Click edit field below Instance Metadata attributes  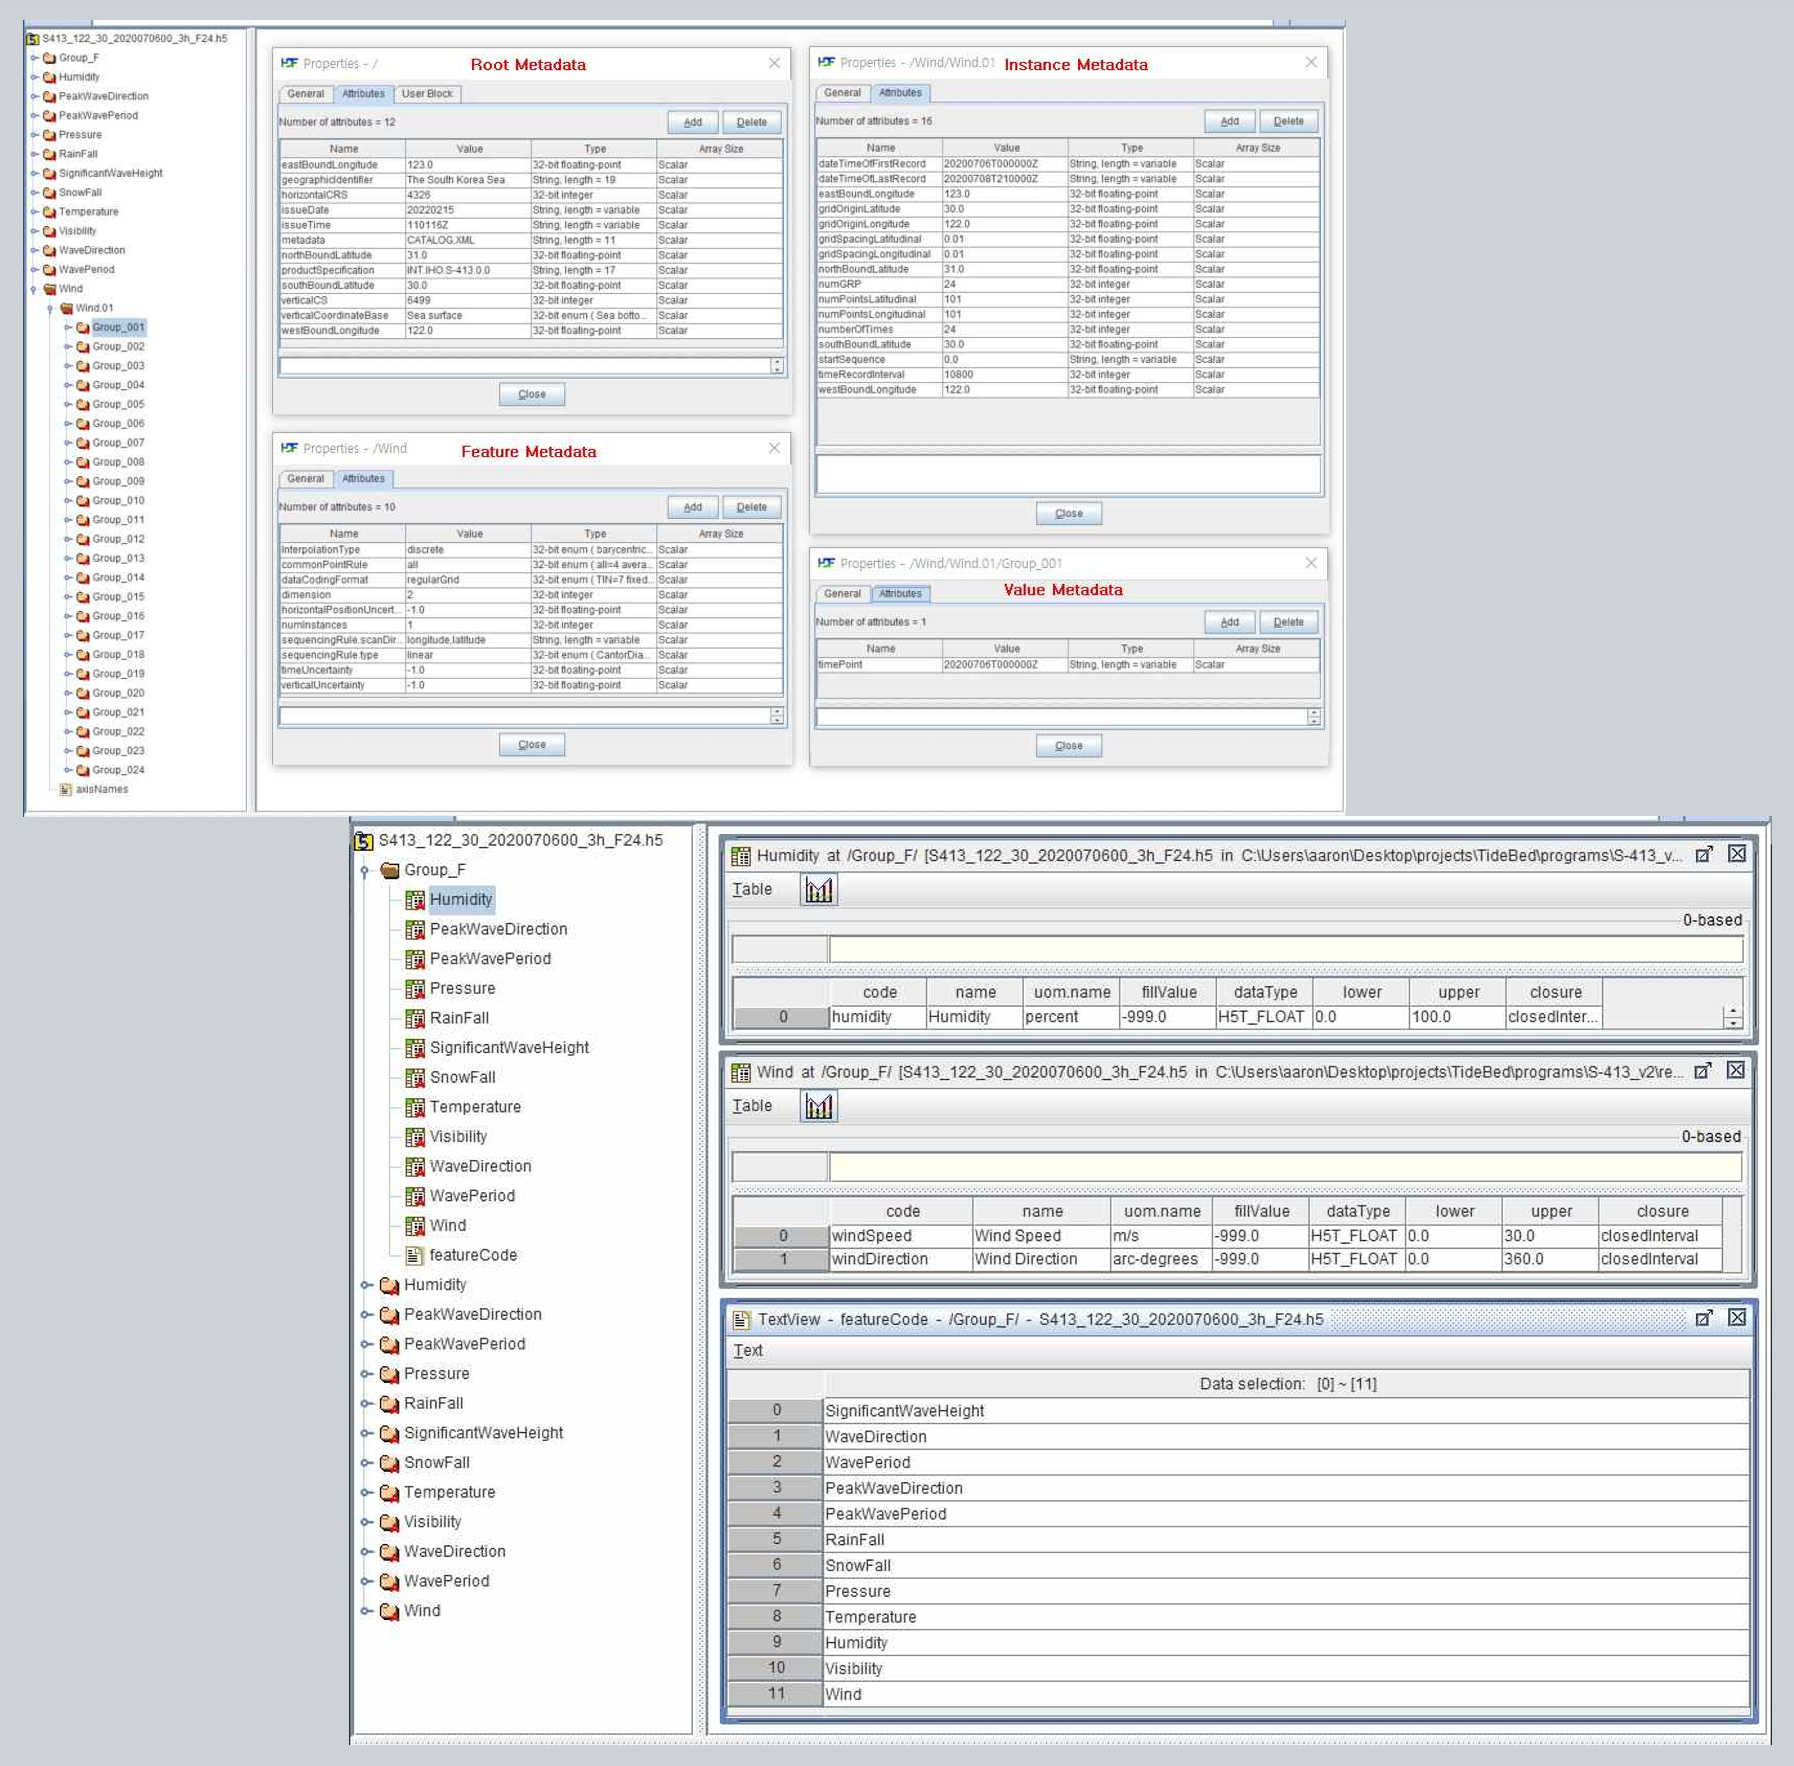[x=1068, y=474]
